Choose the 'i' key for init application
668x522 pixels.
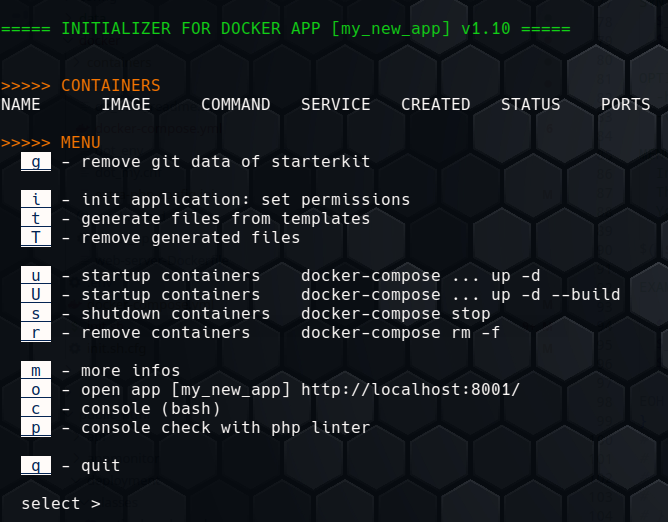tap(36, 199)
